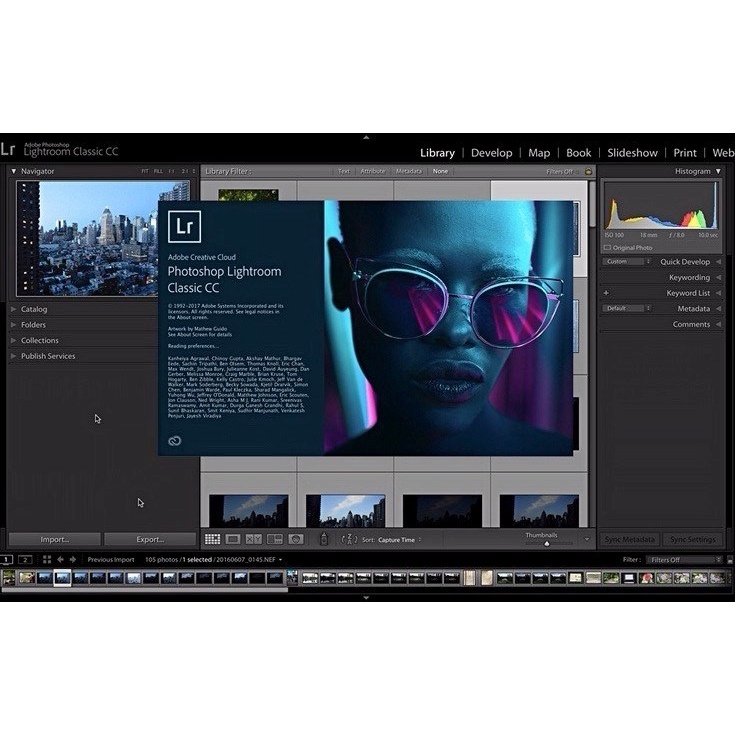Screen dimensions: 735x735
Task: Set Navigator zoom to 1:1
Action: click(172, 172)
